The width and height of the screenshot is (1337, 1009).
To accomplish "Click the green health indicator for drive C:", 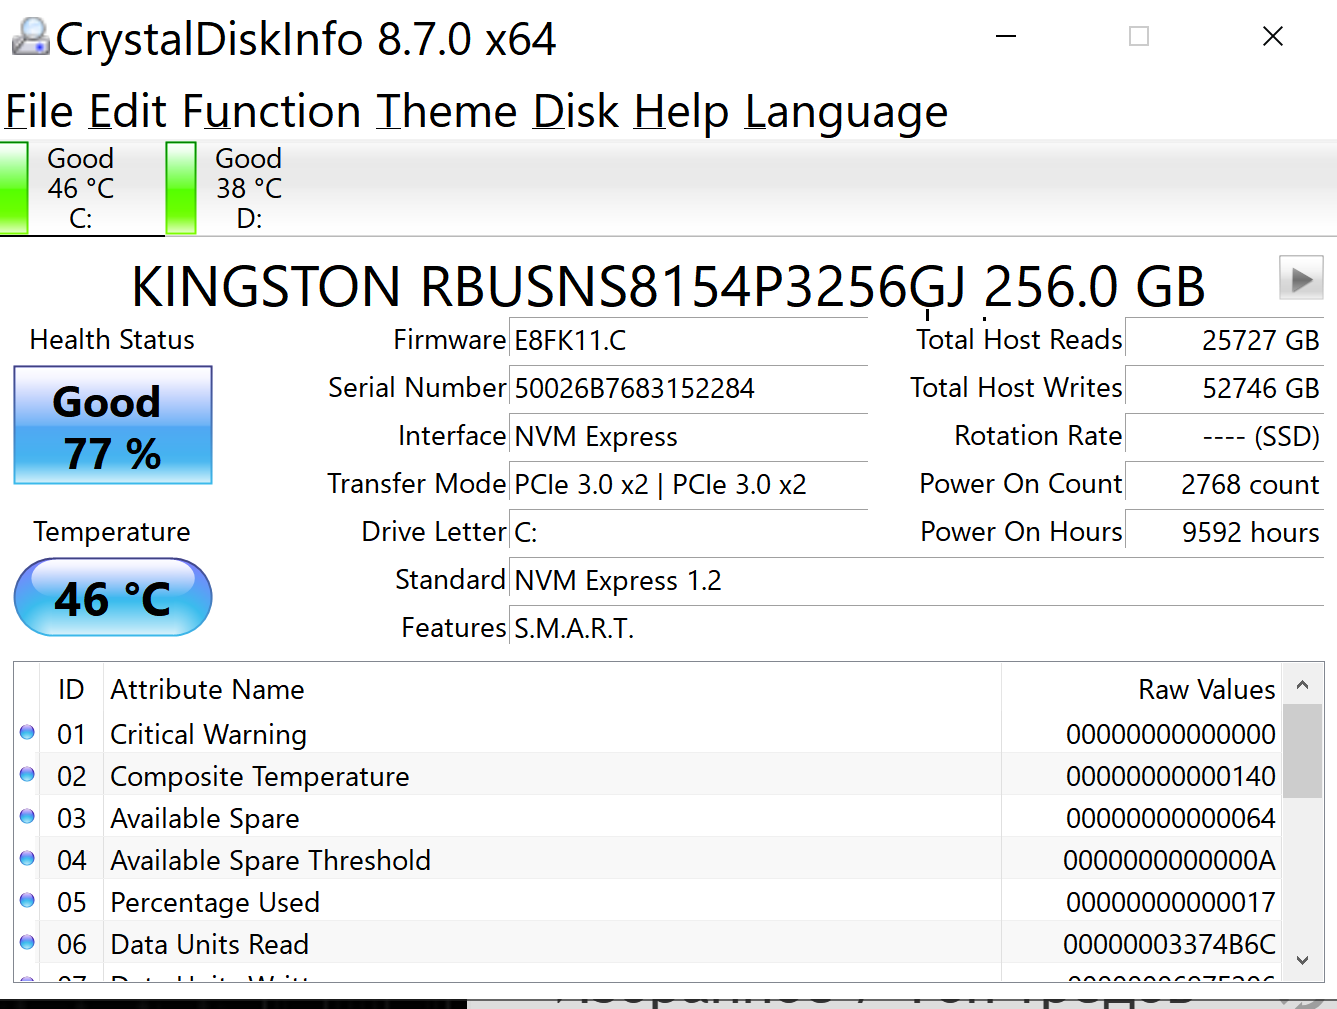I will pos(14,188).
